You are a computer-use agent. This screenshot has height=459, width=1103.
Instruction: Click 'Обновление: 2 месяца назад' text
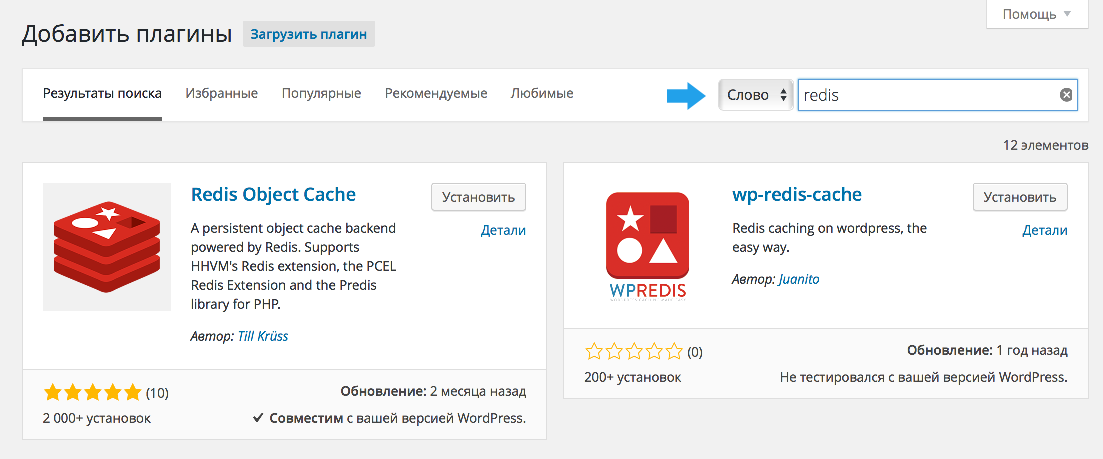433,392
